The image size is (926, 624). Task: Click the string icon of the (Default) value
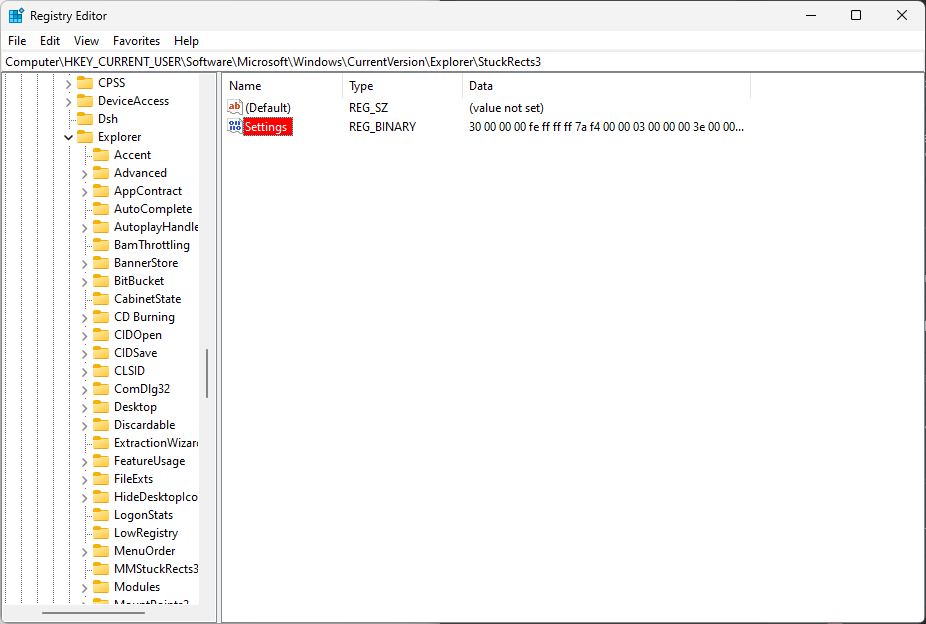(x=234, y=107)
